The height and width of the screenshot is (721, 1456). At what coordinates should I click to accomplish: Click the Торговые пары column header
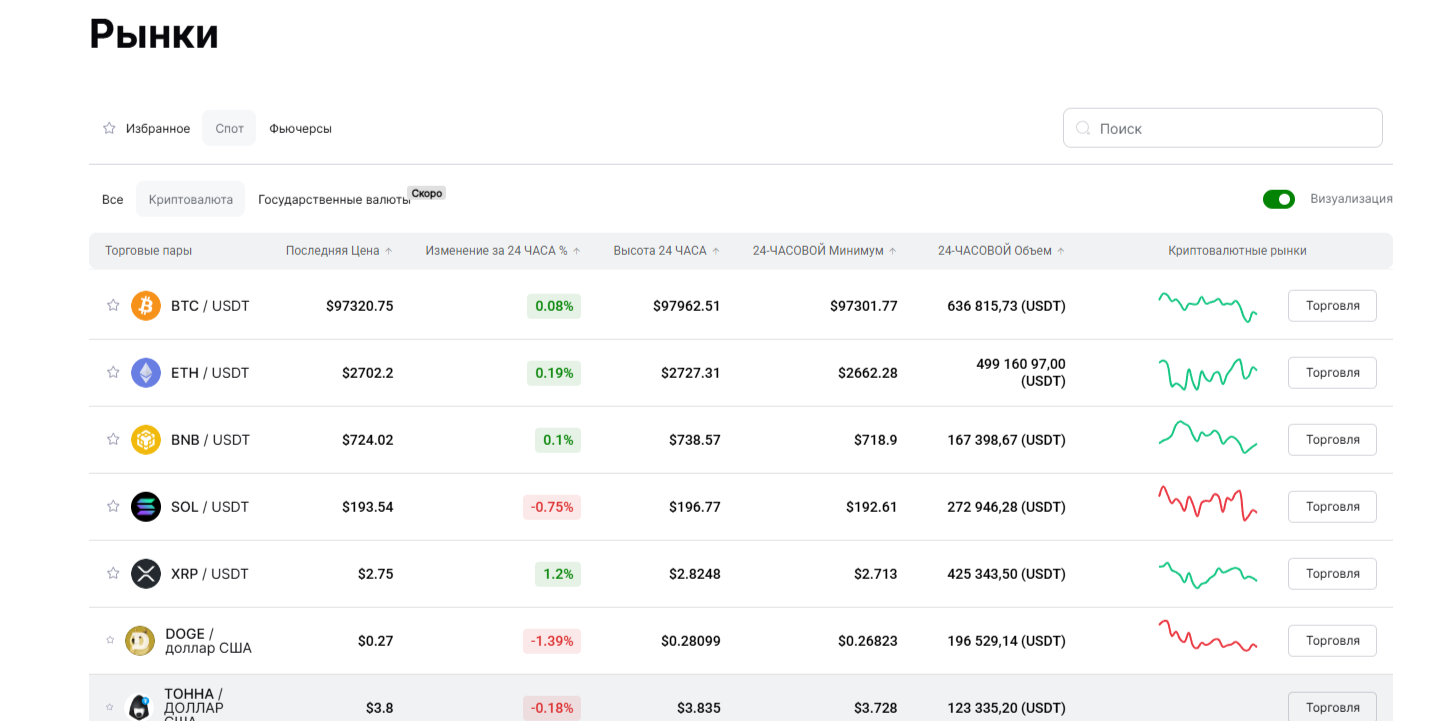pyautogui.click(x=148, y=251)
